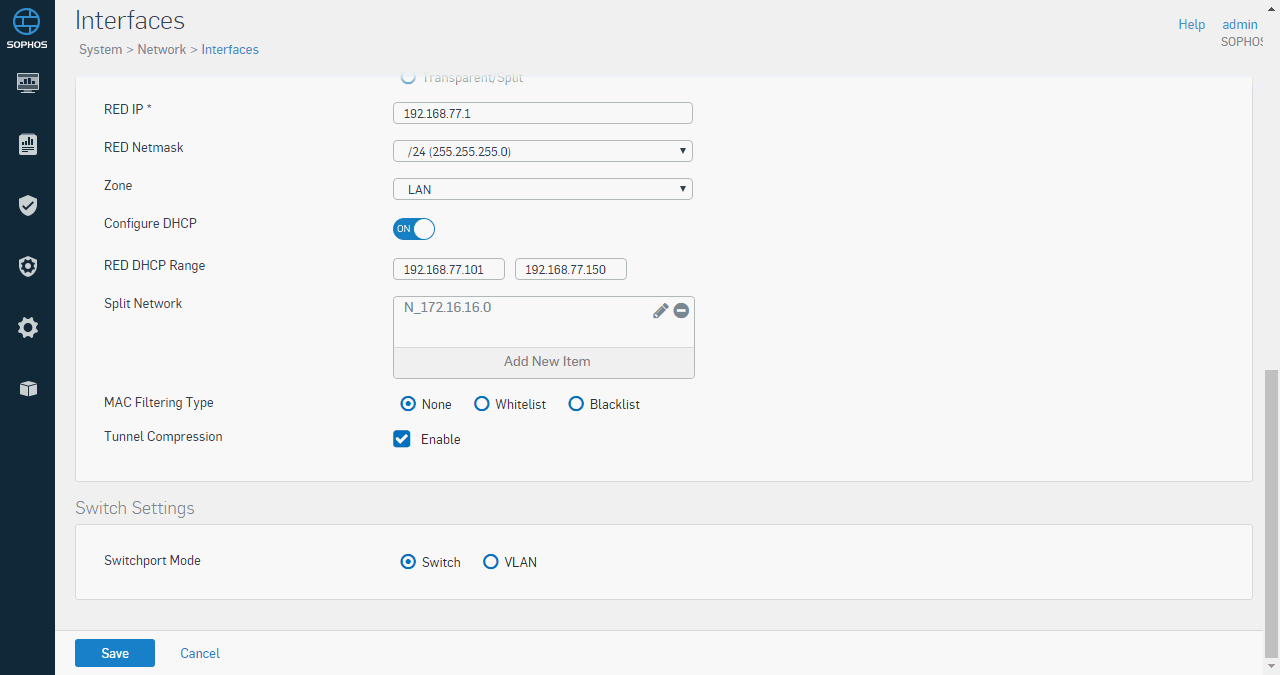Screen dimensions: 1280x675
Task: Select Transparent/Split radio option
Action: click(408, 77)
